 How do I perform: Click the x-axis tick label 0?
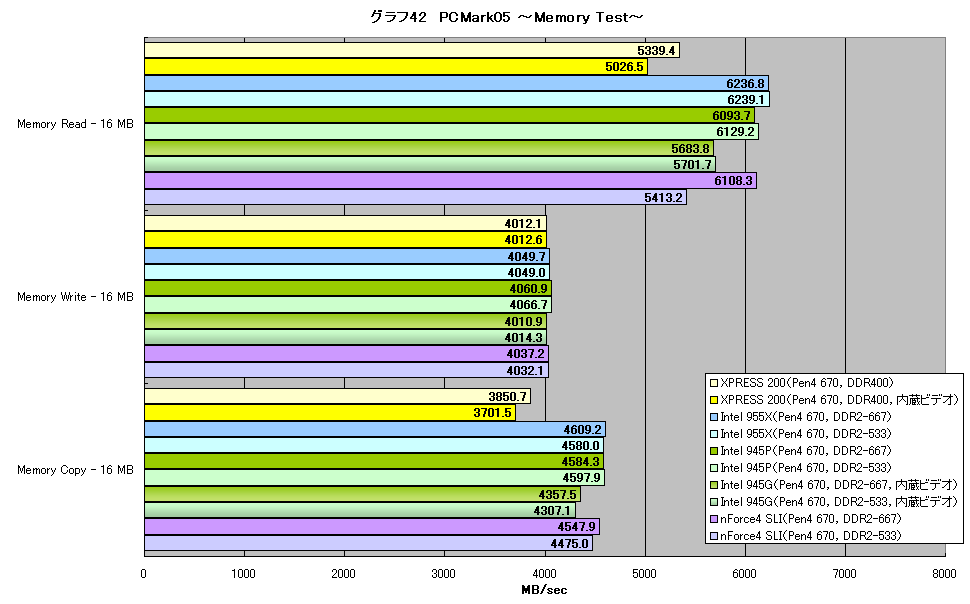click(x=144, y=574)
